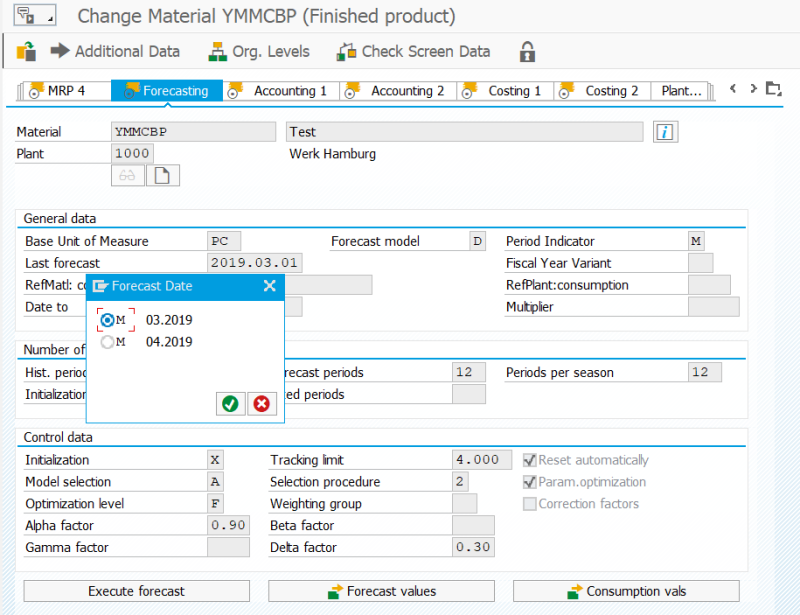Click the Fiscal Year Variant field

point(701,263)
